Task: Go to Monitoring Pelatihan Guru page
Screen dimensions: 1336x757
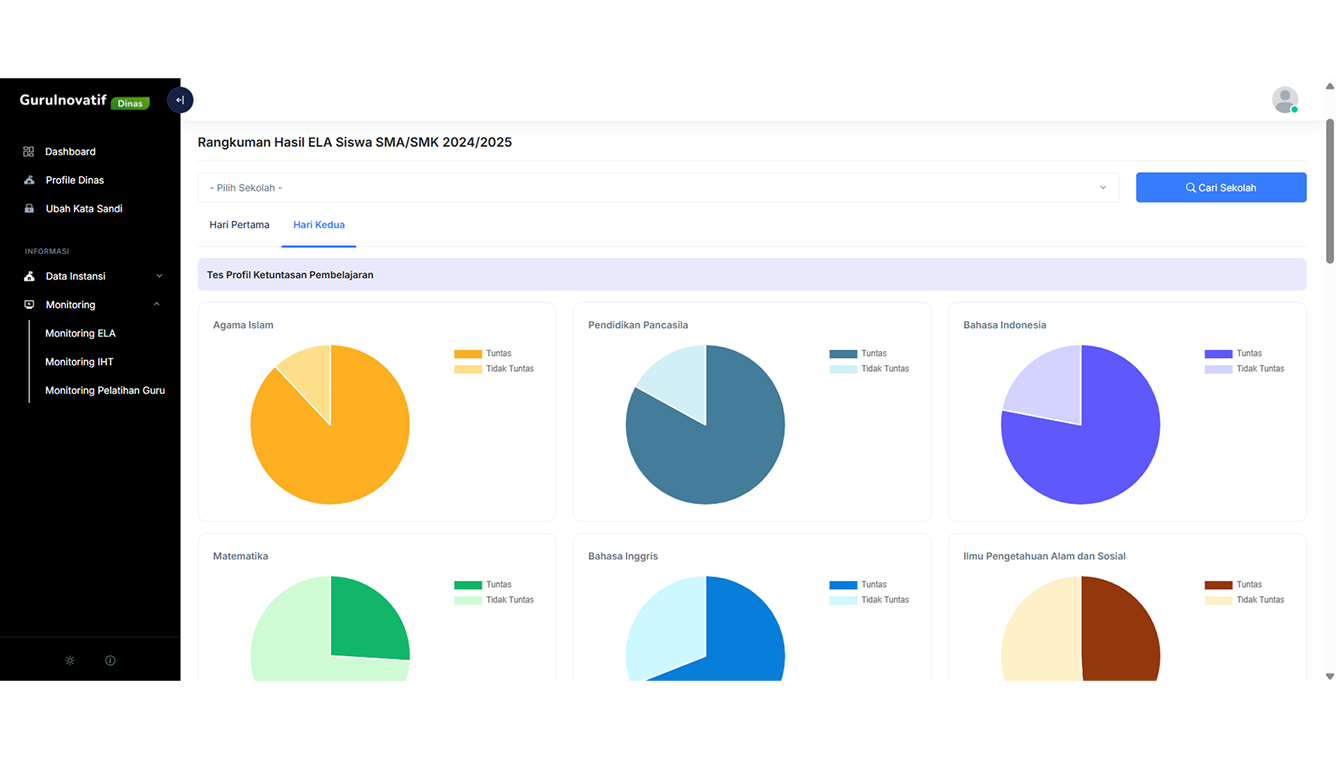Action: pos(105,391)
